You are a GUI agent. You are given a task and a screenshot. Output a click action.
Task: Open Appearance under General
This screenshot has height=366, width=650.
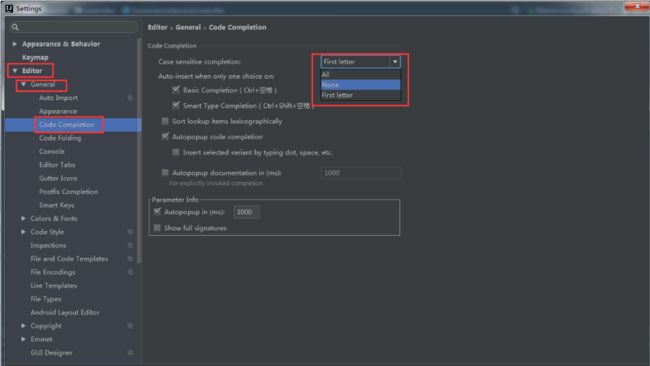click(58, 111)
